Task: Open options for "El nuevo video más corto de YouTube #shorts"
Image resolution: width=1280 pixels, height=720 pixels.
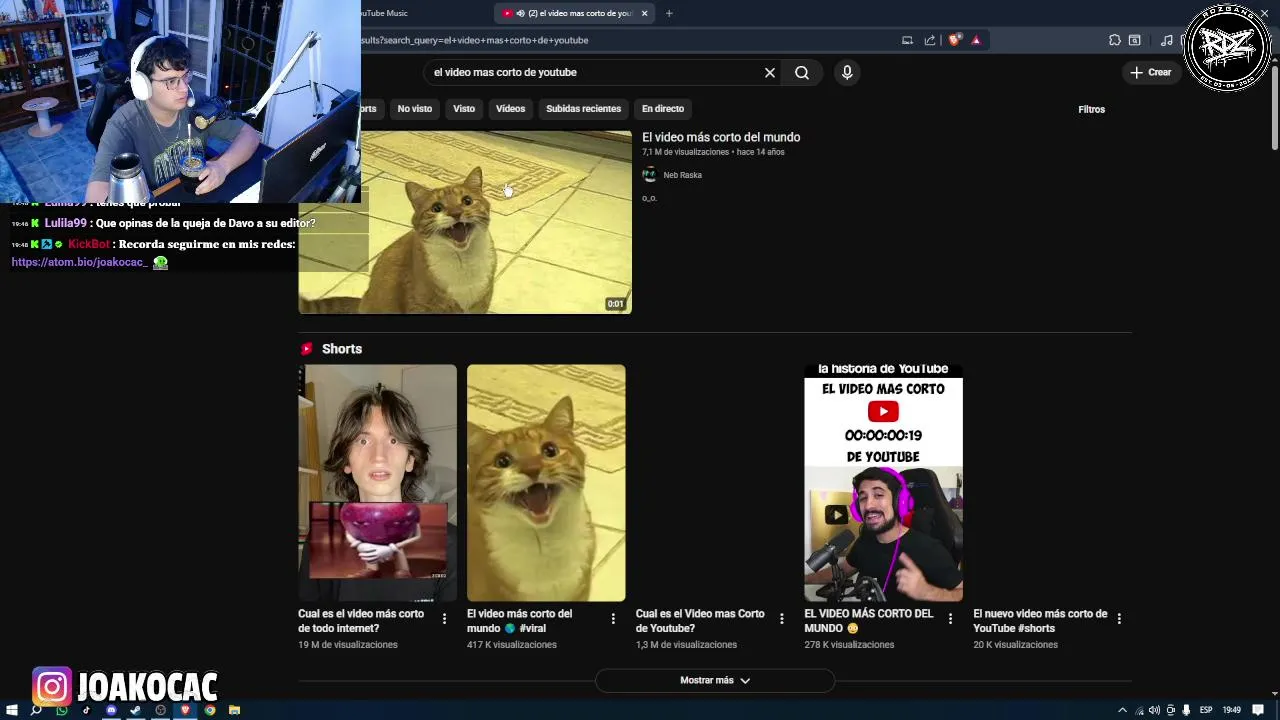Action: click(x=1119, y=619)
